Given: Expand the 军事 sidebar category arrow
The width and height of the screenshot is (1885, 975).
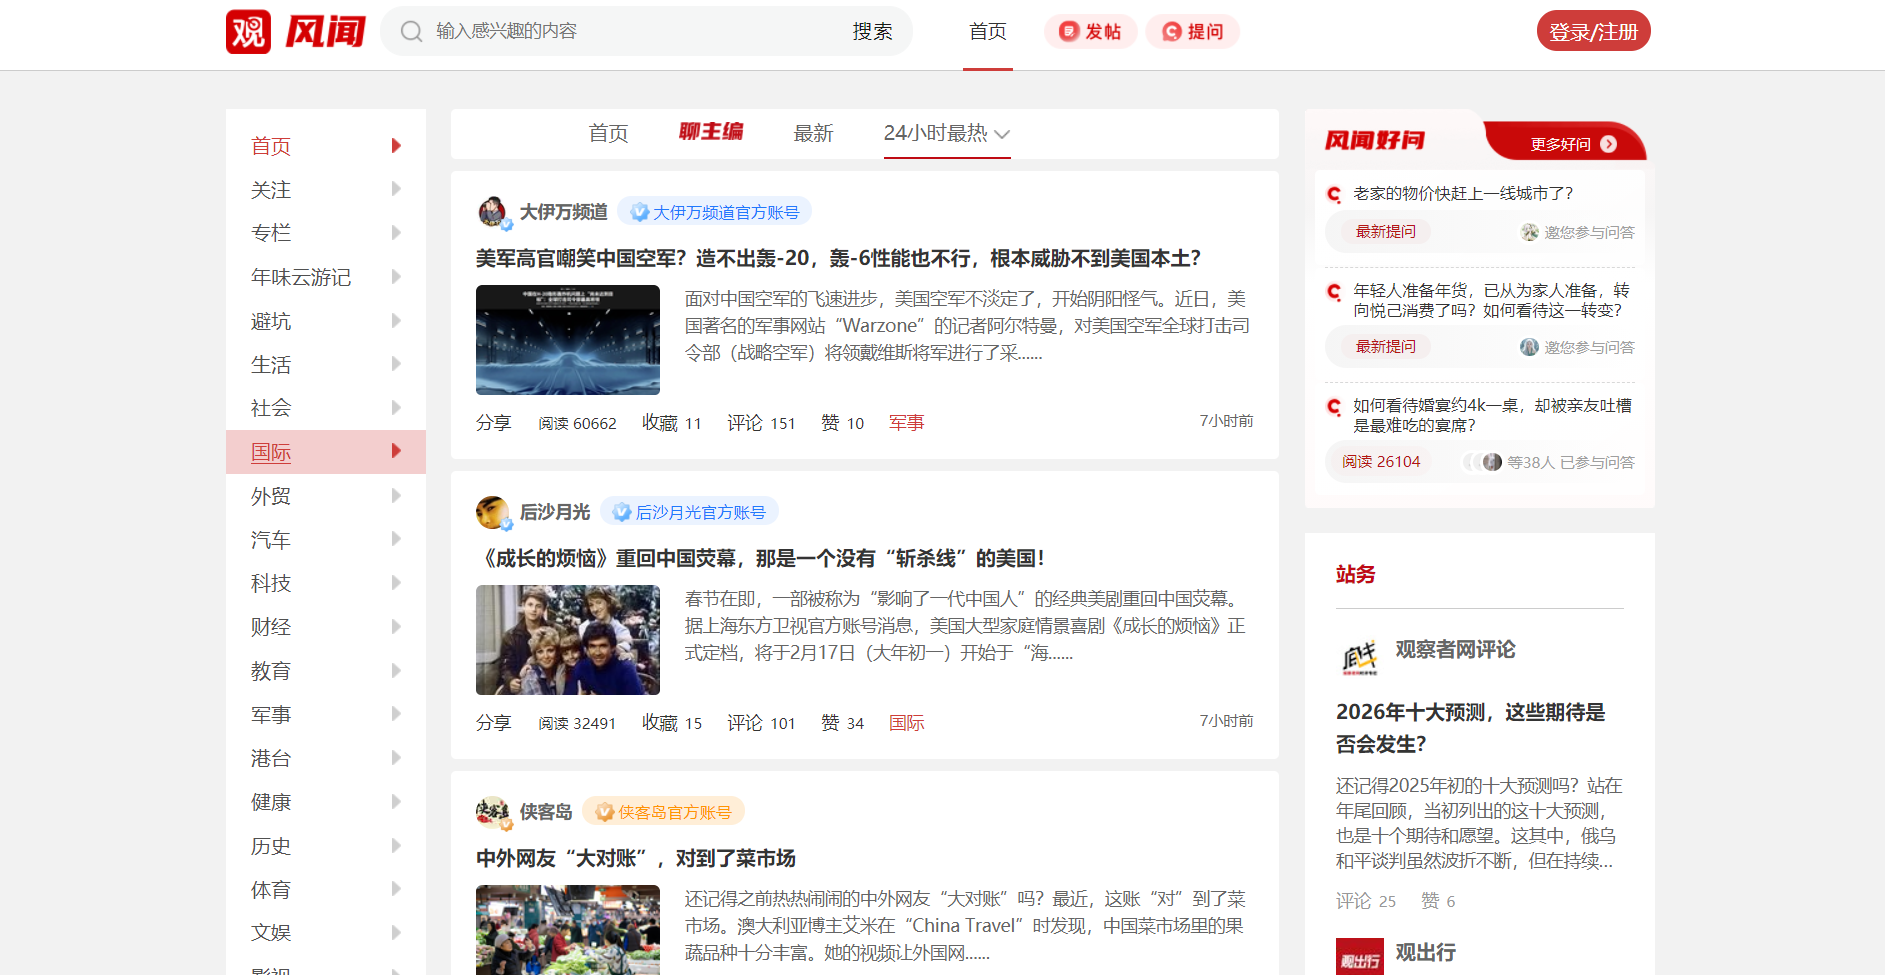Looking at the screenshot, I should point(396,714).
